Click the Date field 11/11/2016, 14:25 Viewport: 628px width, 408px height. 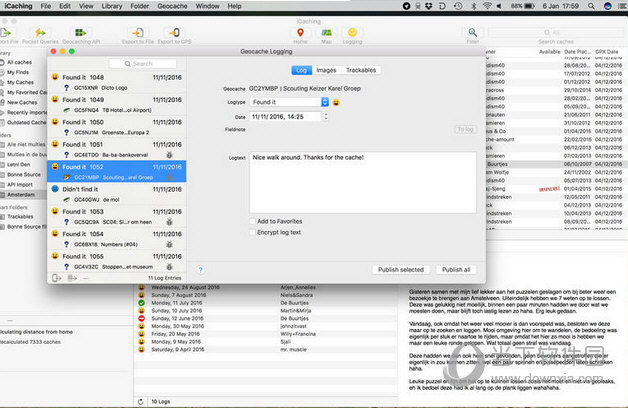tap(286, 117)
